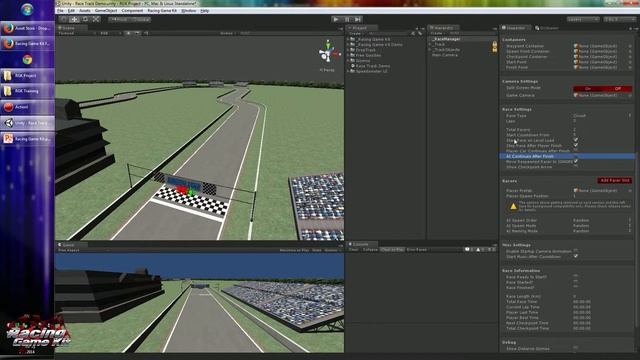640x360 pixels.
Task: Toggle Move Respawned Racer to IGNORE checkbox
Action: pyautogui.click(x=576, y=161)
